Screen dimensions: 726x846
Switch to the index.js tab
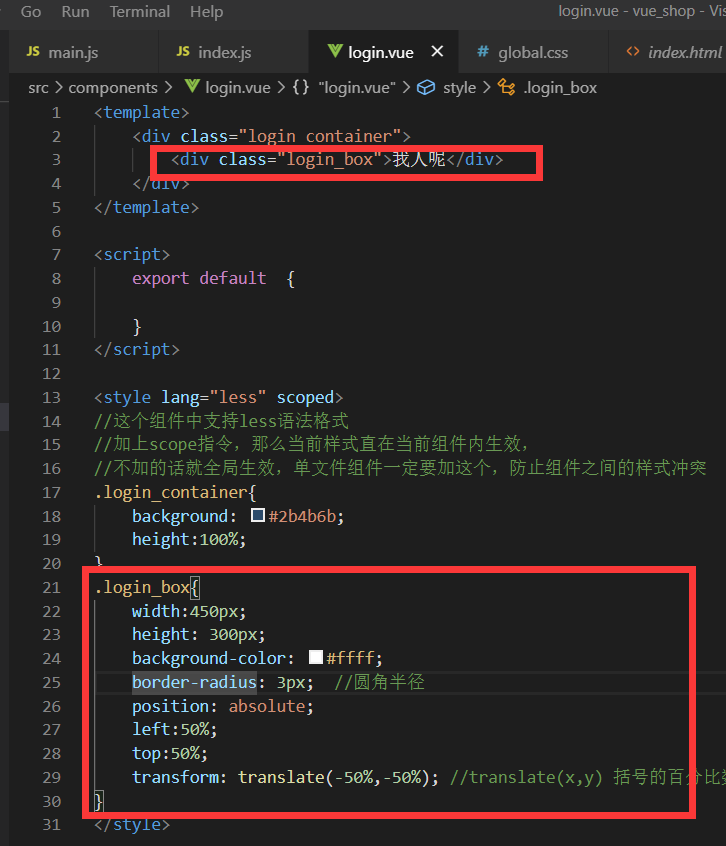234,52
